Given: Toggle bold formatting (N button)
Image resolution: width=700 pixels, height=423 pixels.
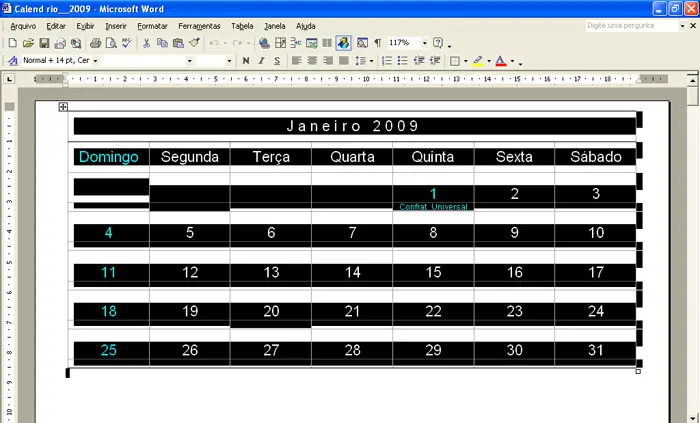Looking at the screenshot, I should tap(246, 61).
